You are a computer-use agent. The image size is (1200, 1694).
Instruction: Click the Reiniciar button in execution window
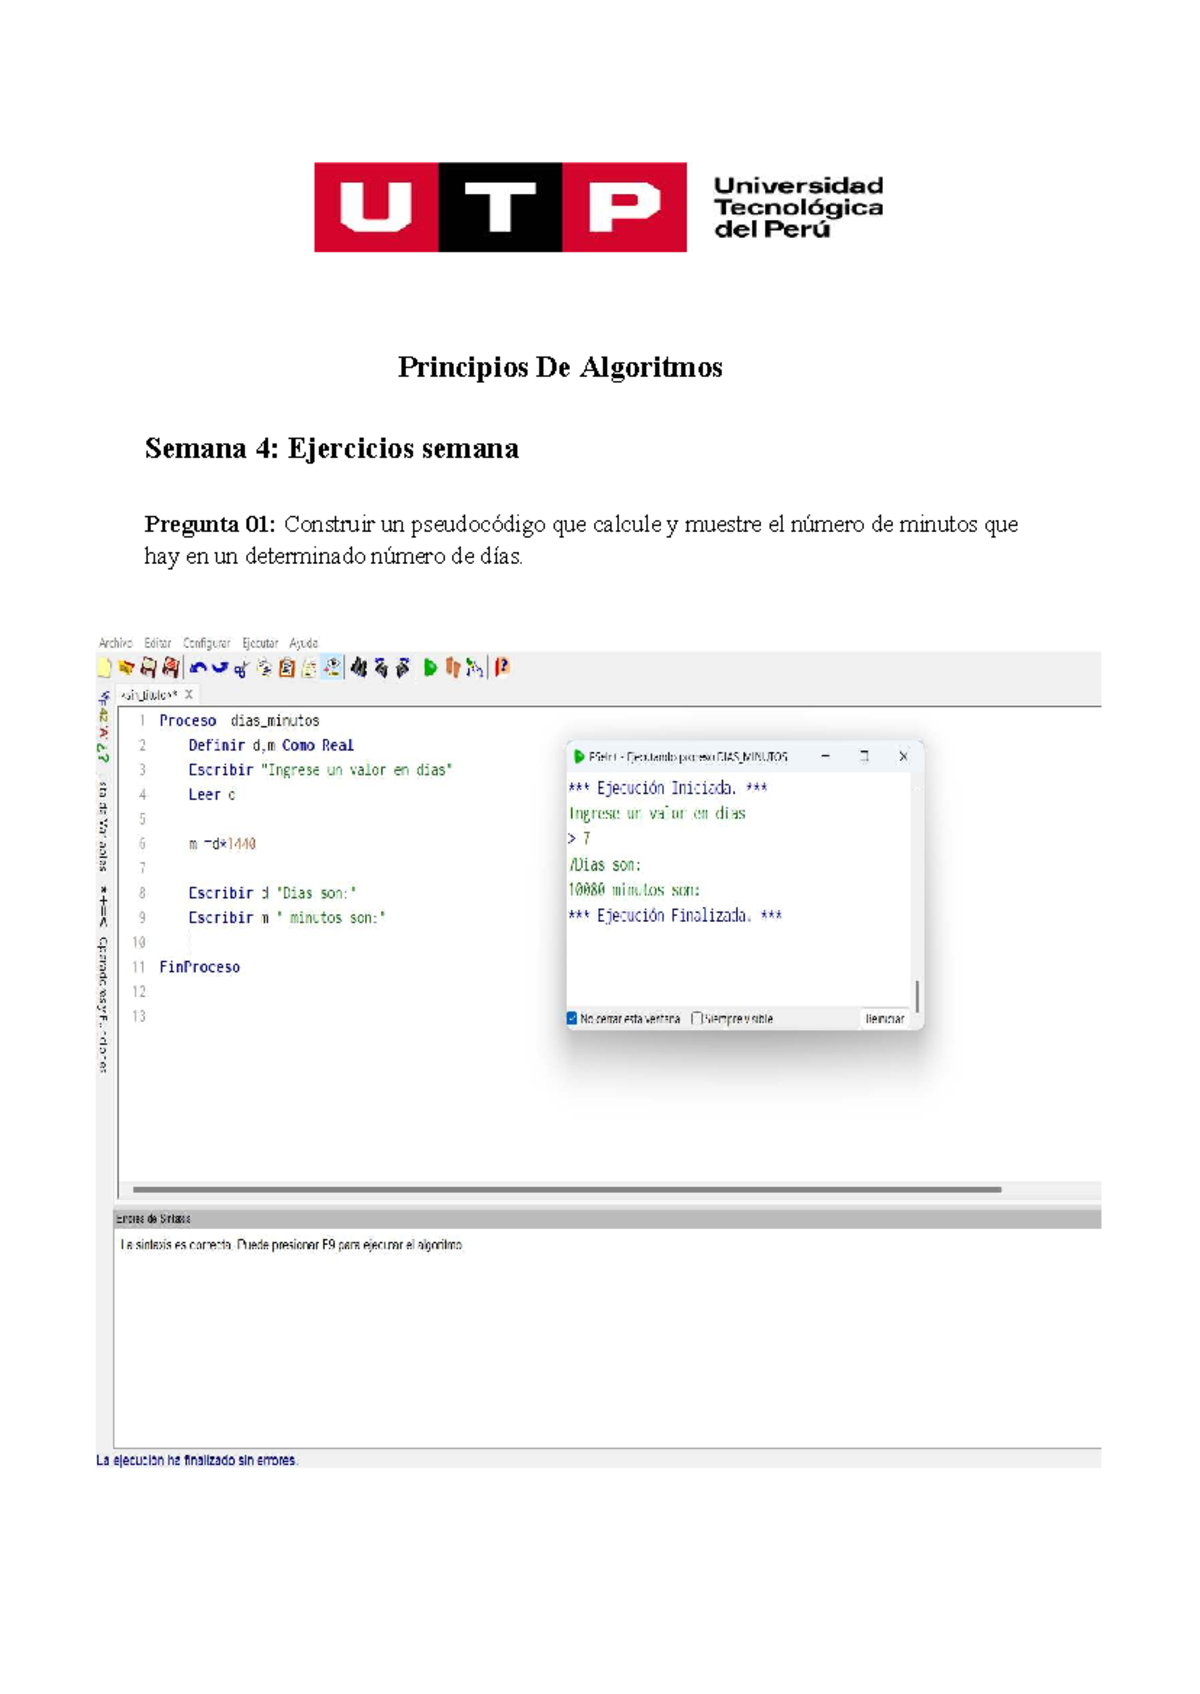pos(885,1019)
